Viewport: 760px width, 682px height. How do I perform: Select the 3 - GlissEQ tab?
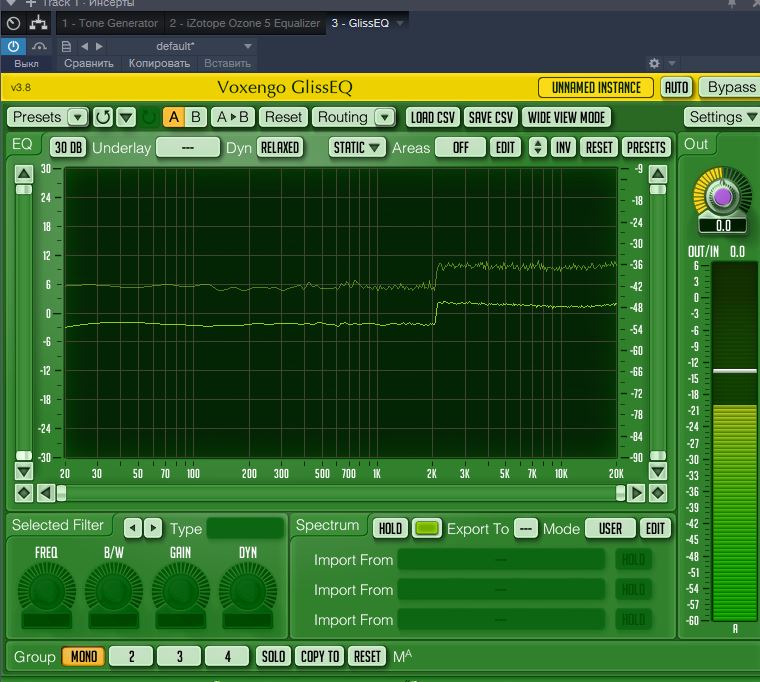360,23
